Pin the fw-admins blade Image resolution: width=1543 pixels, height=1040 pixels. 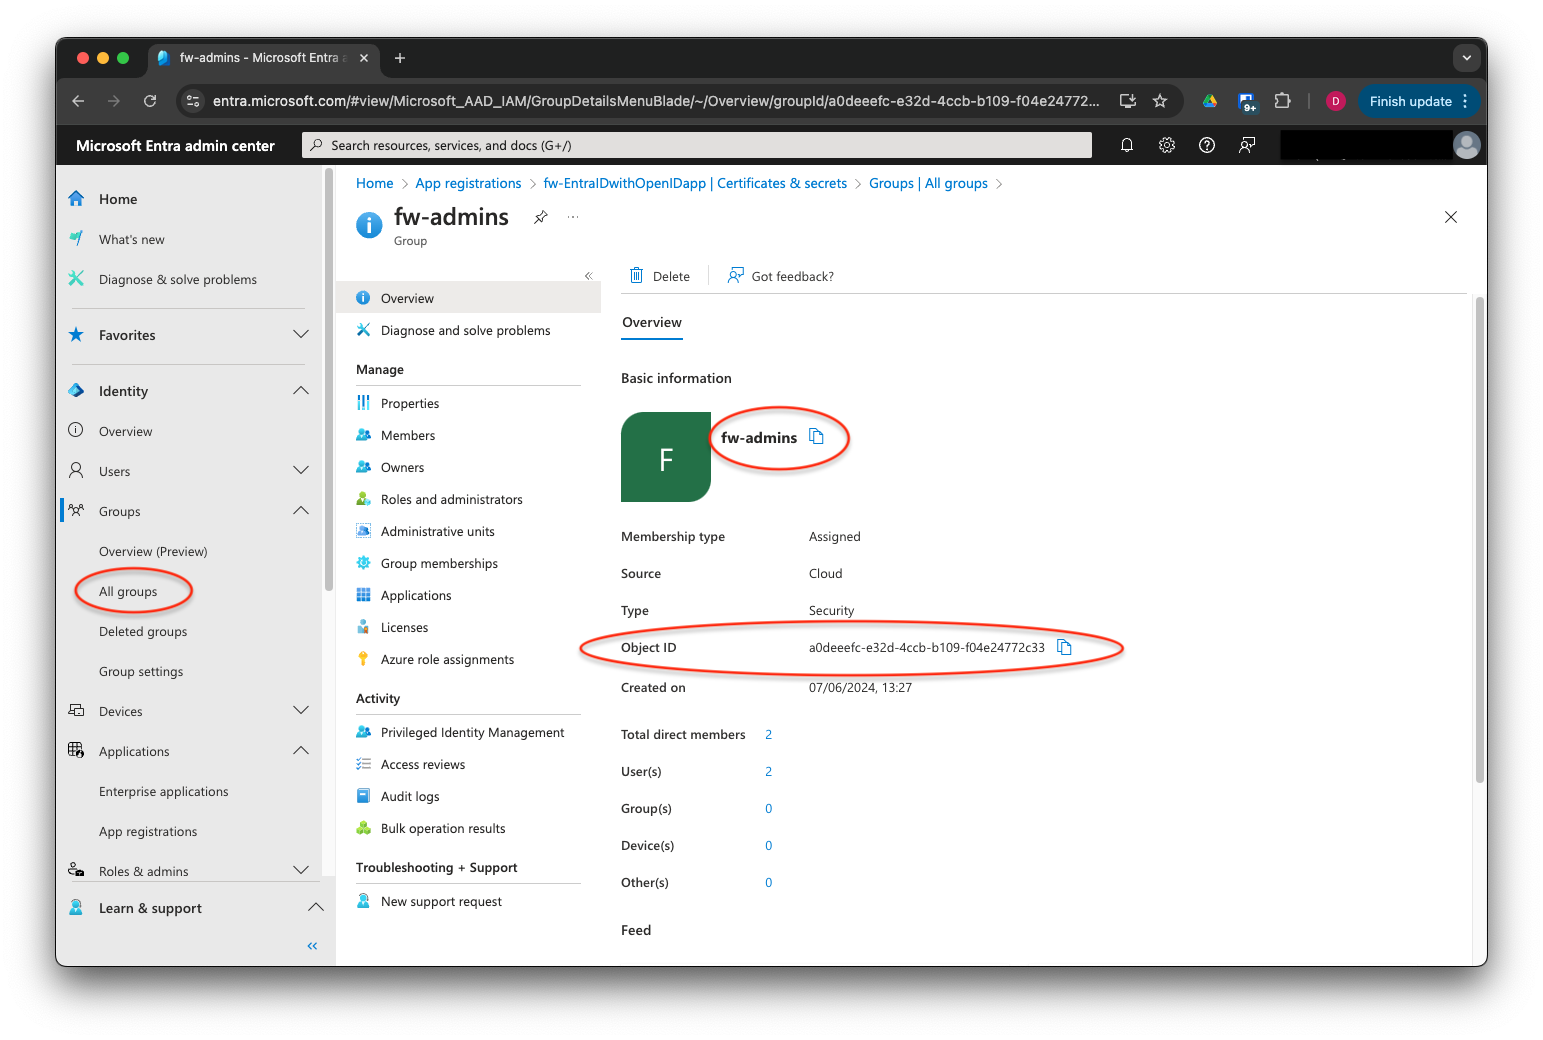pos(541,217)
